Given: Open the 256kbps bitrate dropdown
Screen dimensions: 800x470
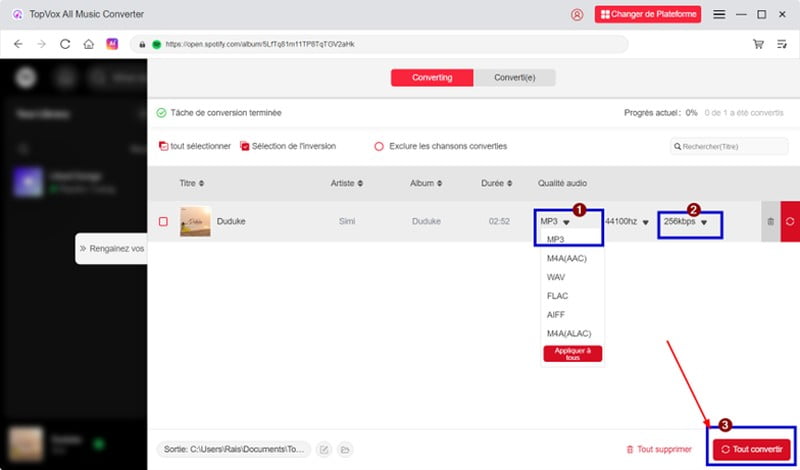Looking at the screenshot, I should coord(685,221).
